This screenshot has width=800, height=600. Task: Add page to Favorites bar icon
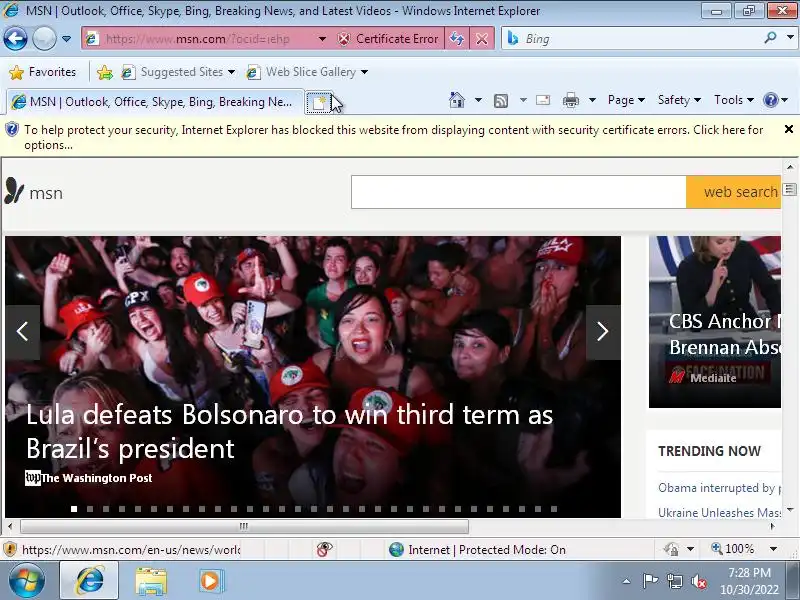click(x=105, y=72)
